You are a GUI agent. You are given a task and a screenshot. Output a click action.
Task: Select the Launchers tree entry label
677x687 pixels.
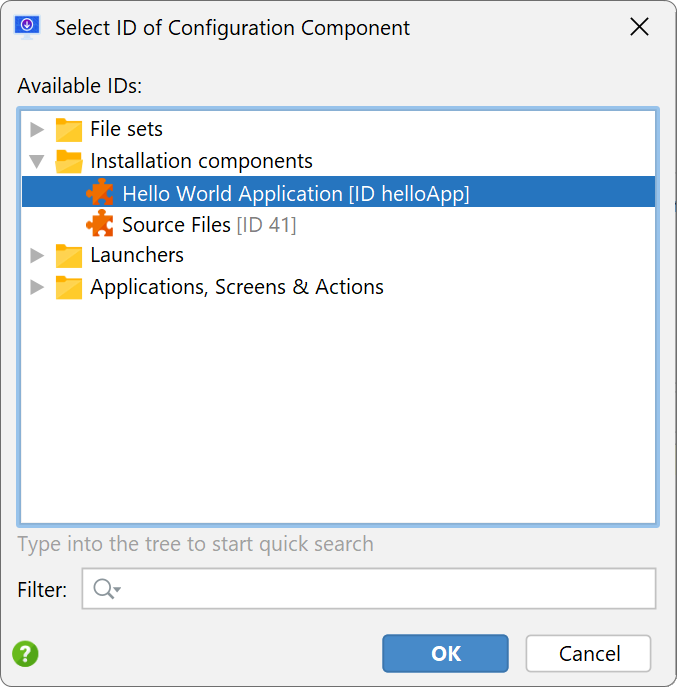[x=137, y=255]
